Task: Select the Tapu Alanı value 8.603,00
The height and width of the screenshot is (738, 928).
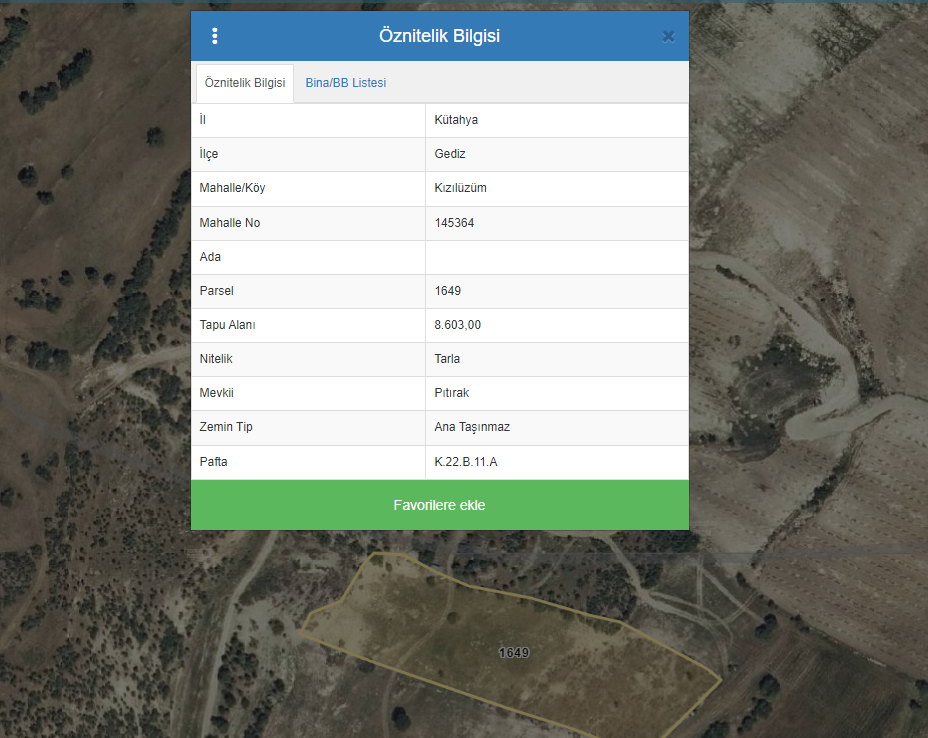Action: tap(457, 325)
